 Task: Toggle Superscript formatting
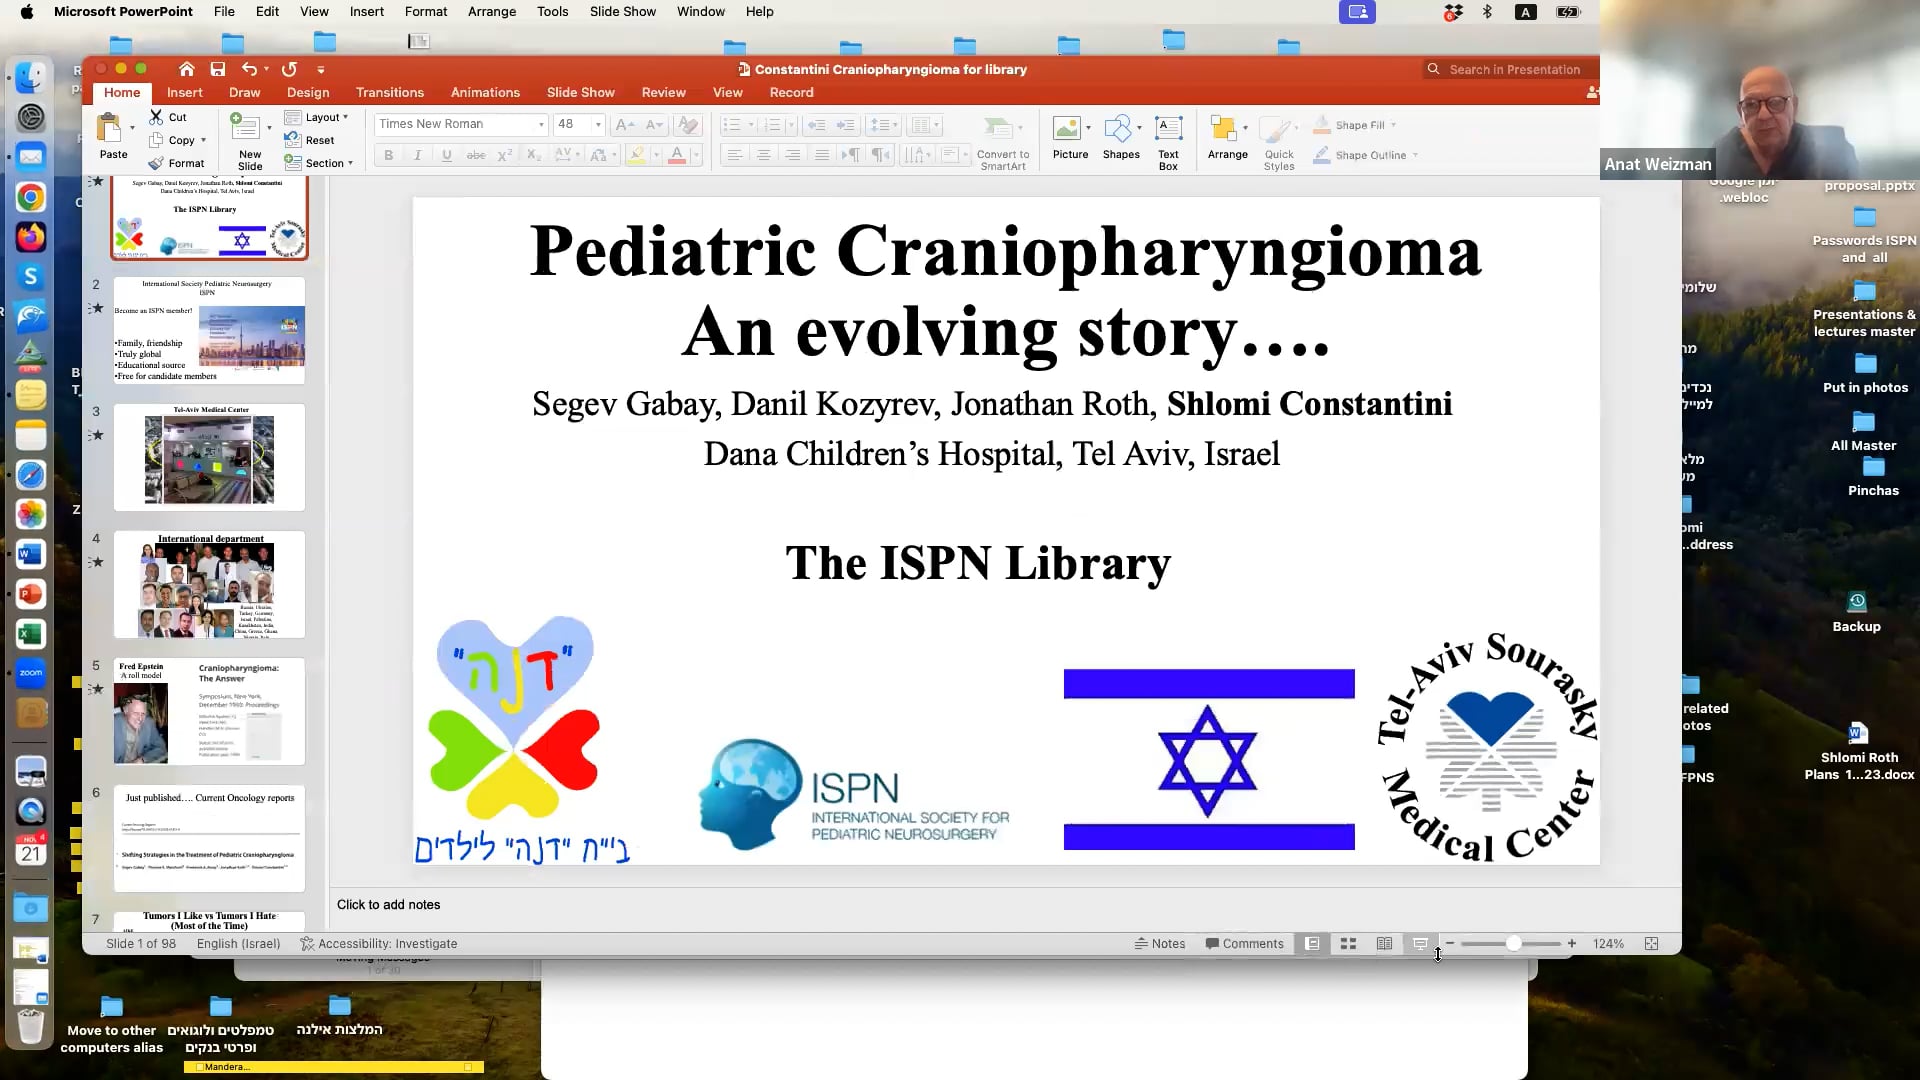505,155
